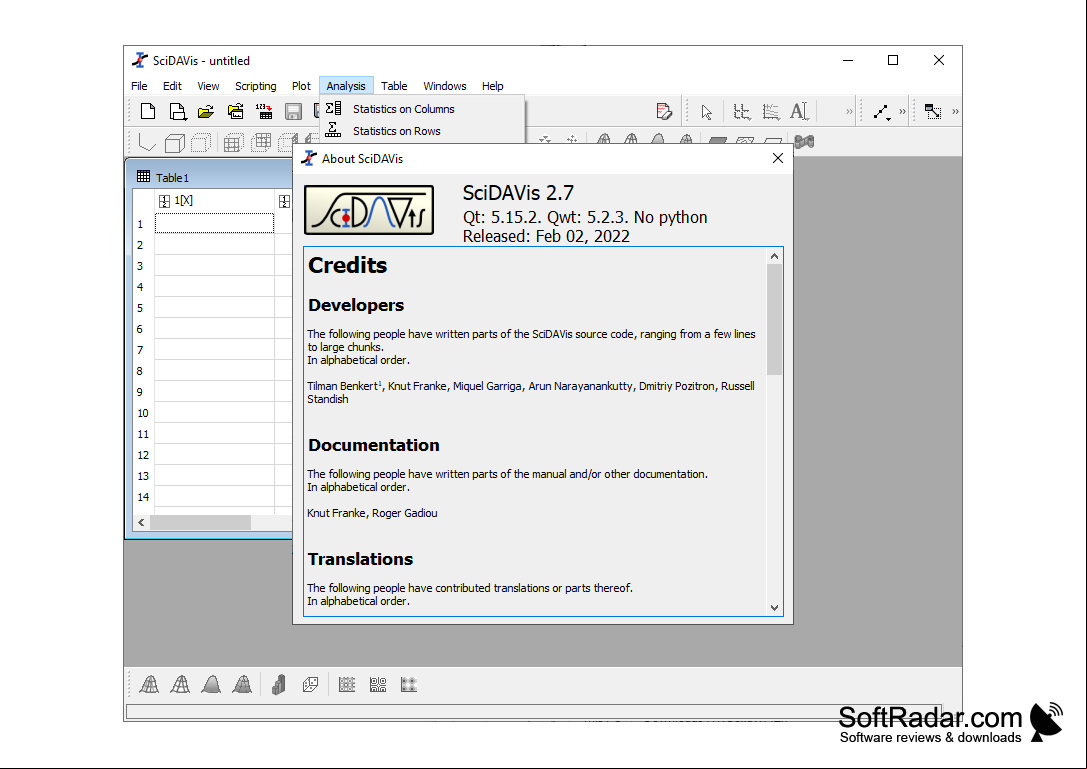Viewport: 1087px width, 769px height.
Task: Select the 1[X] column header in Table1
Action: click(214, 200)
